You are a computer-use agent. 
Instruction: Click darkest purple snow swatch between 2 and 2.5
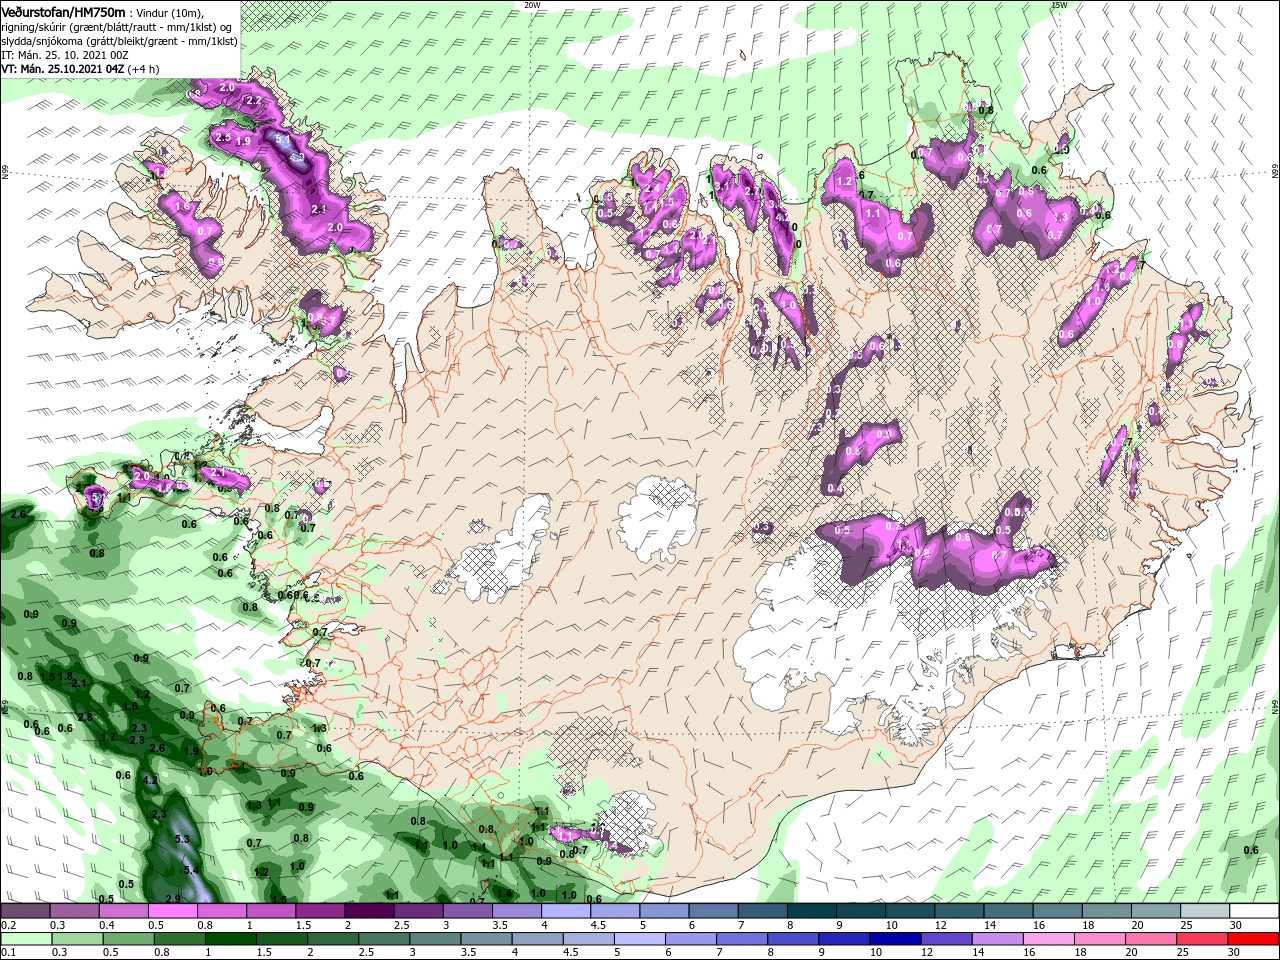[x=368, y=911]
